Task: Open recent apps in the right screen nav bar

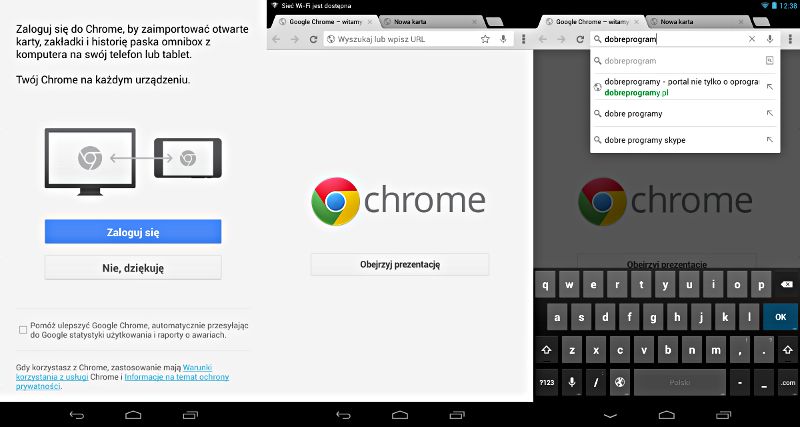Action: click(x=723, y=415)
